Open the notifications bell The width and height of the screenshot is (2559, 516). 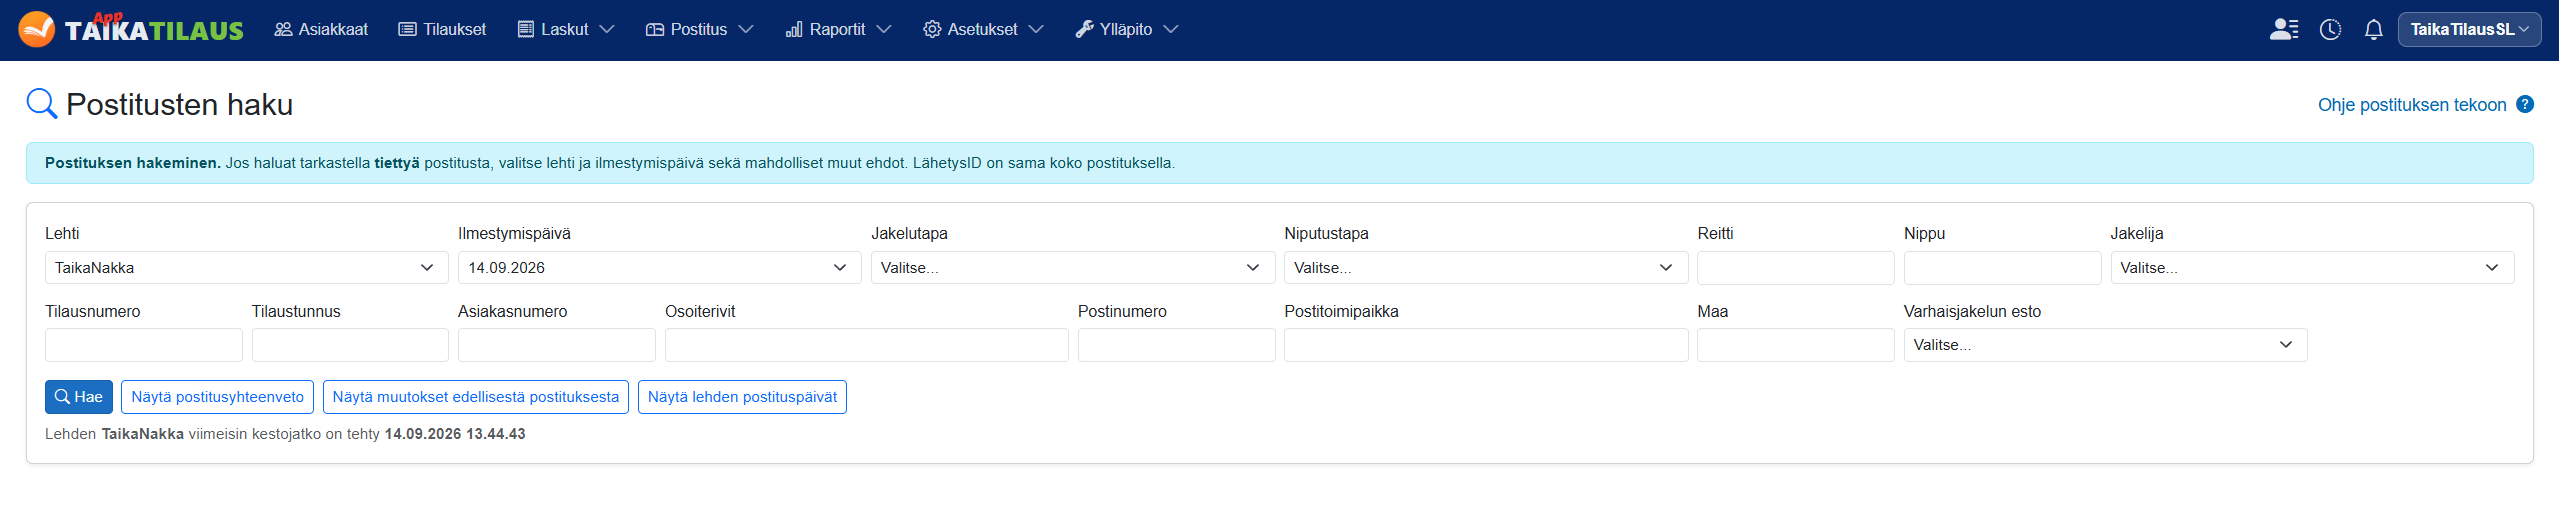2373,29
